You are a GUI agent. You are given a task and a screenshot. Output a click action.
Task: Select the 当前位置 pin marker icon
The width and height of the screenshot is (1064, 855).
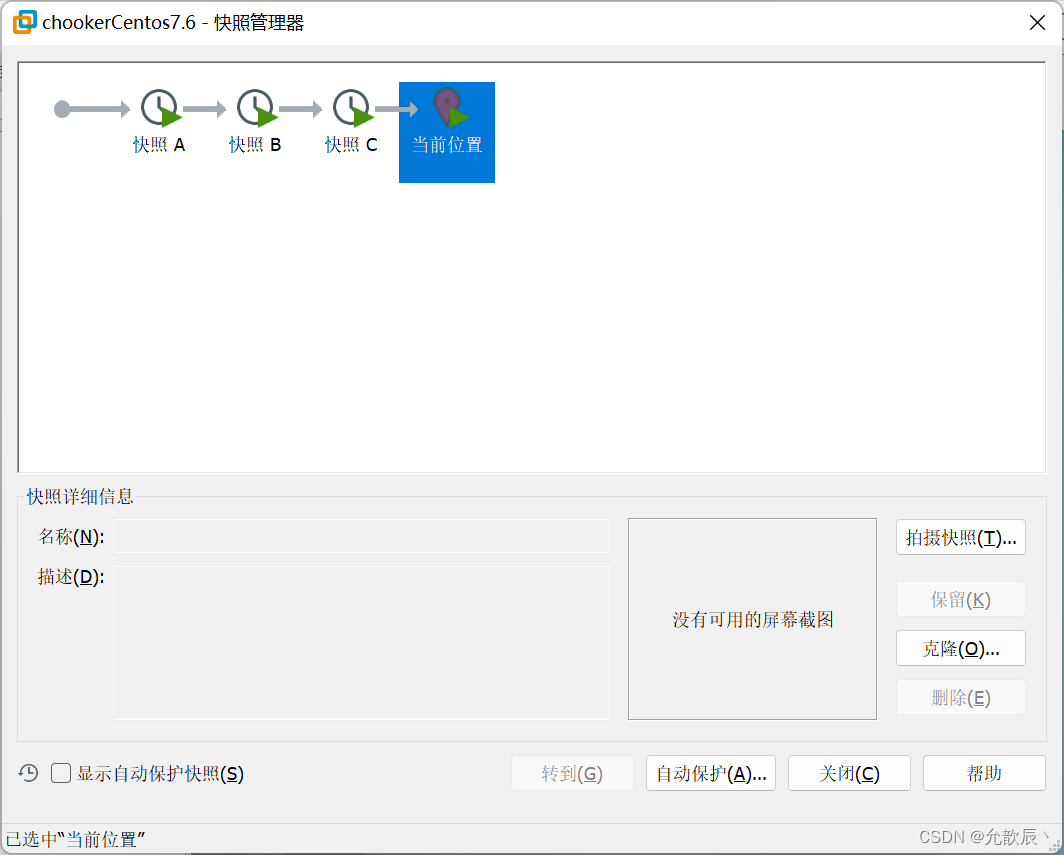point(451,107)
